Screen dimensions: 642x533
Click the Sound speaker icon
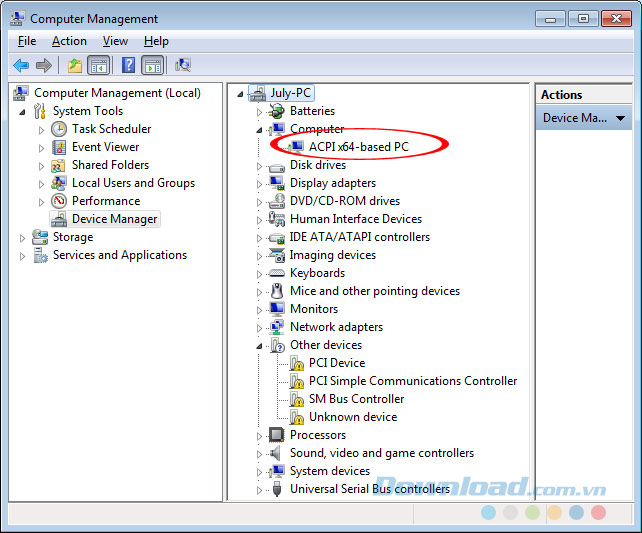276,453
